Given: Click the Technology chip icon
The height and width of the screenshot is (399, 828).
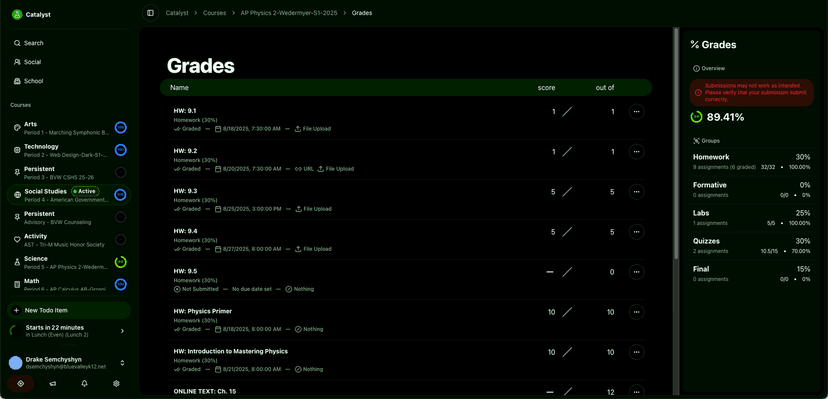Looking at the screenshot, I should tap(17, 150).
